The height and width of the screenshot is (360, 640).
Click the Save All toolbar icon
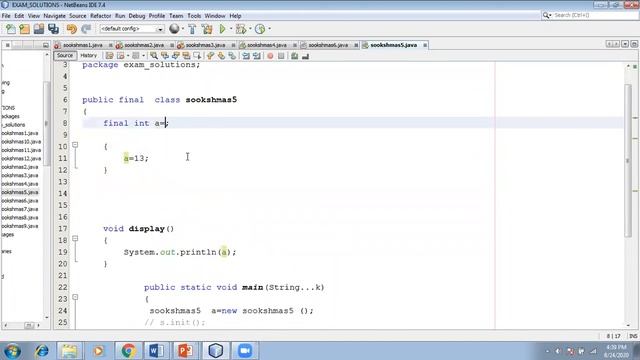click(x=53, y=29)
